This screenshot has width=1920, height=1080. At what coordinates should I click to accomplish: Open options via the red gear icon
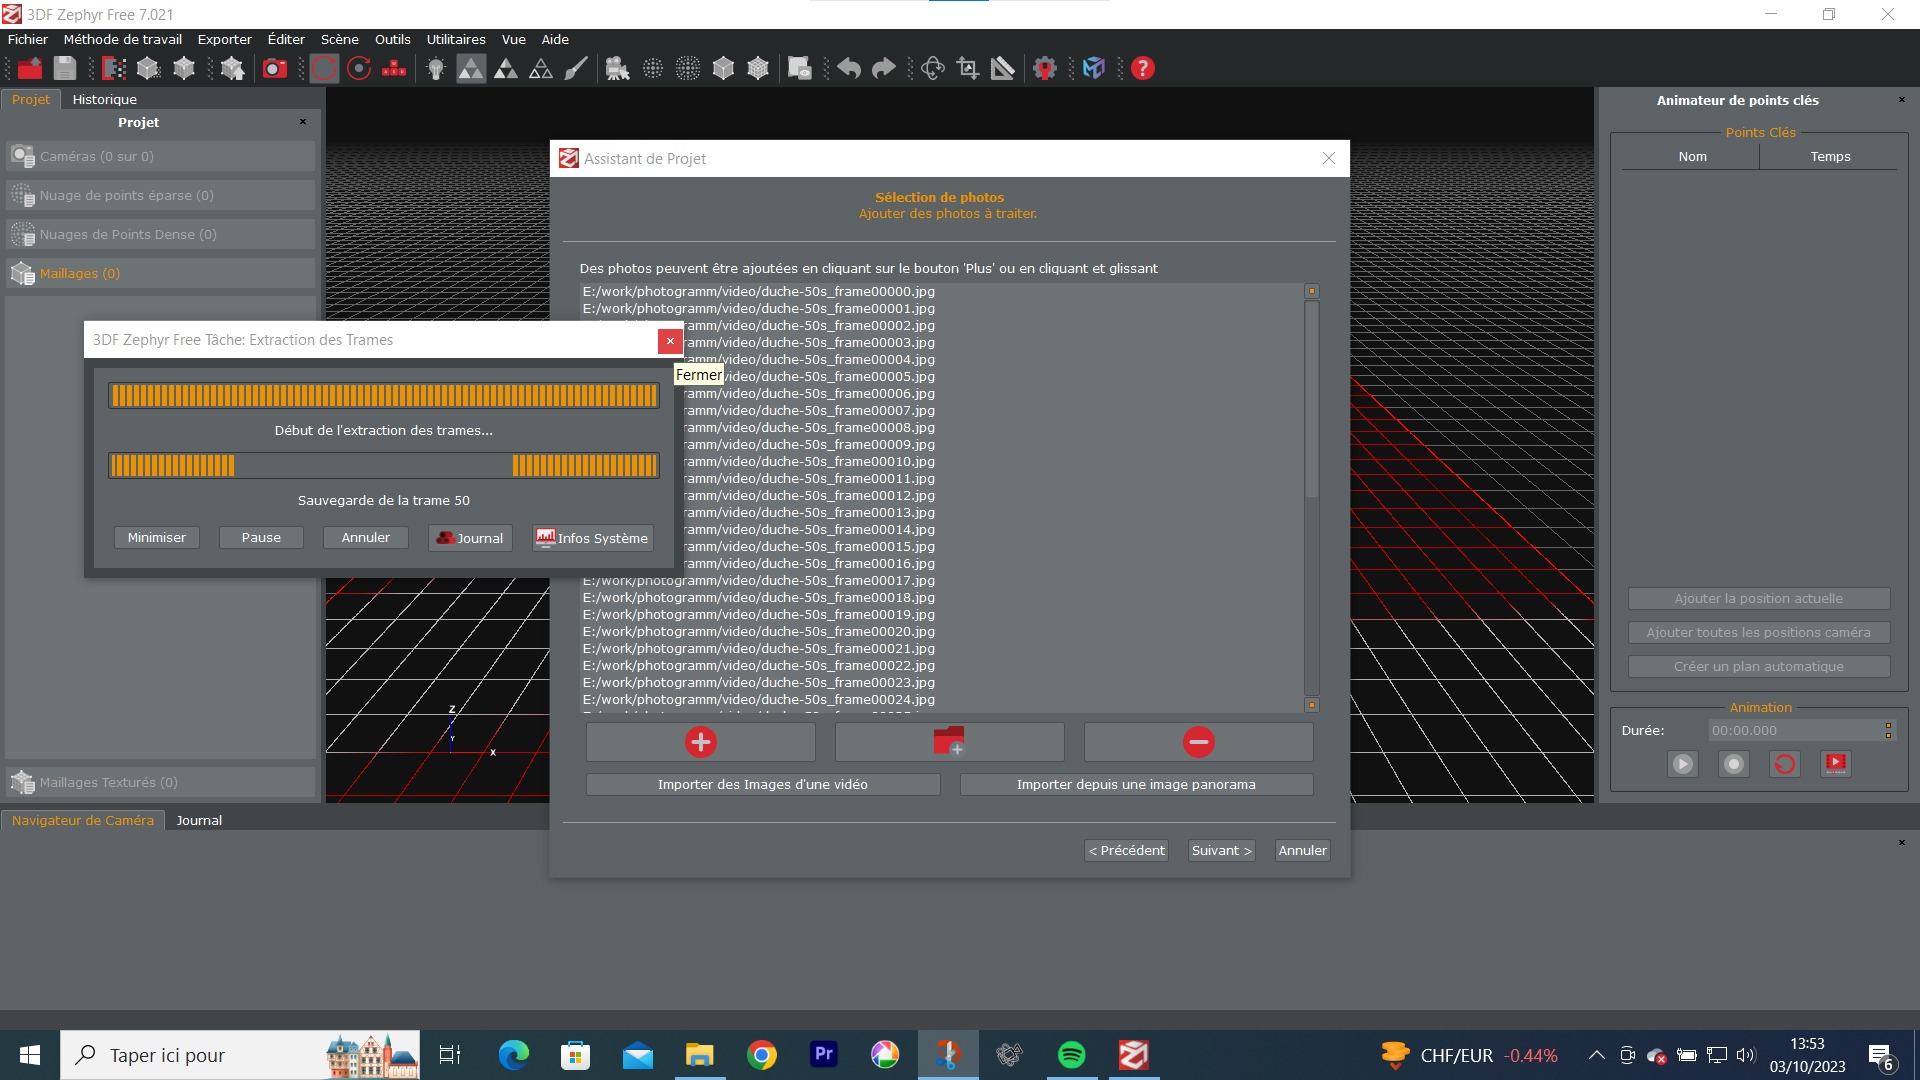coord(1045,68)
